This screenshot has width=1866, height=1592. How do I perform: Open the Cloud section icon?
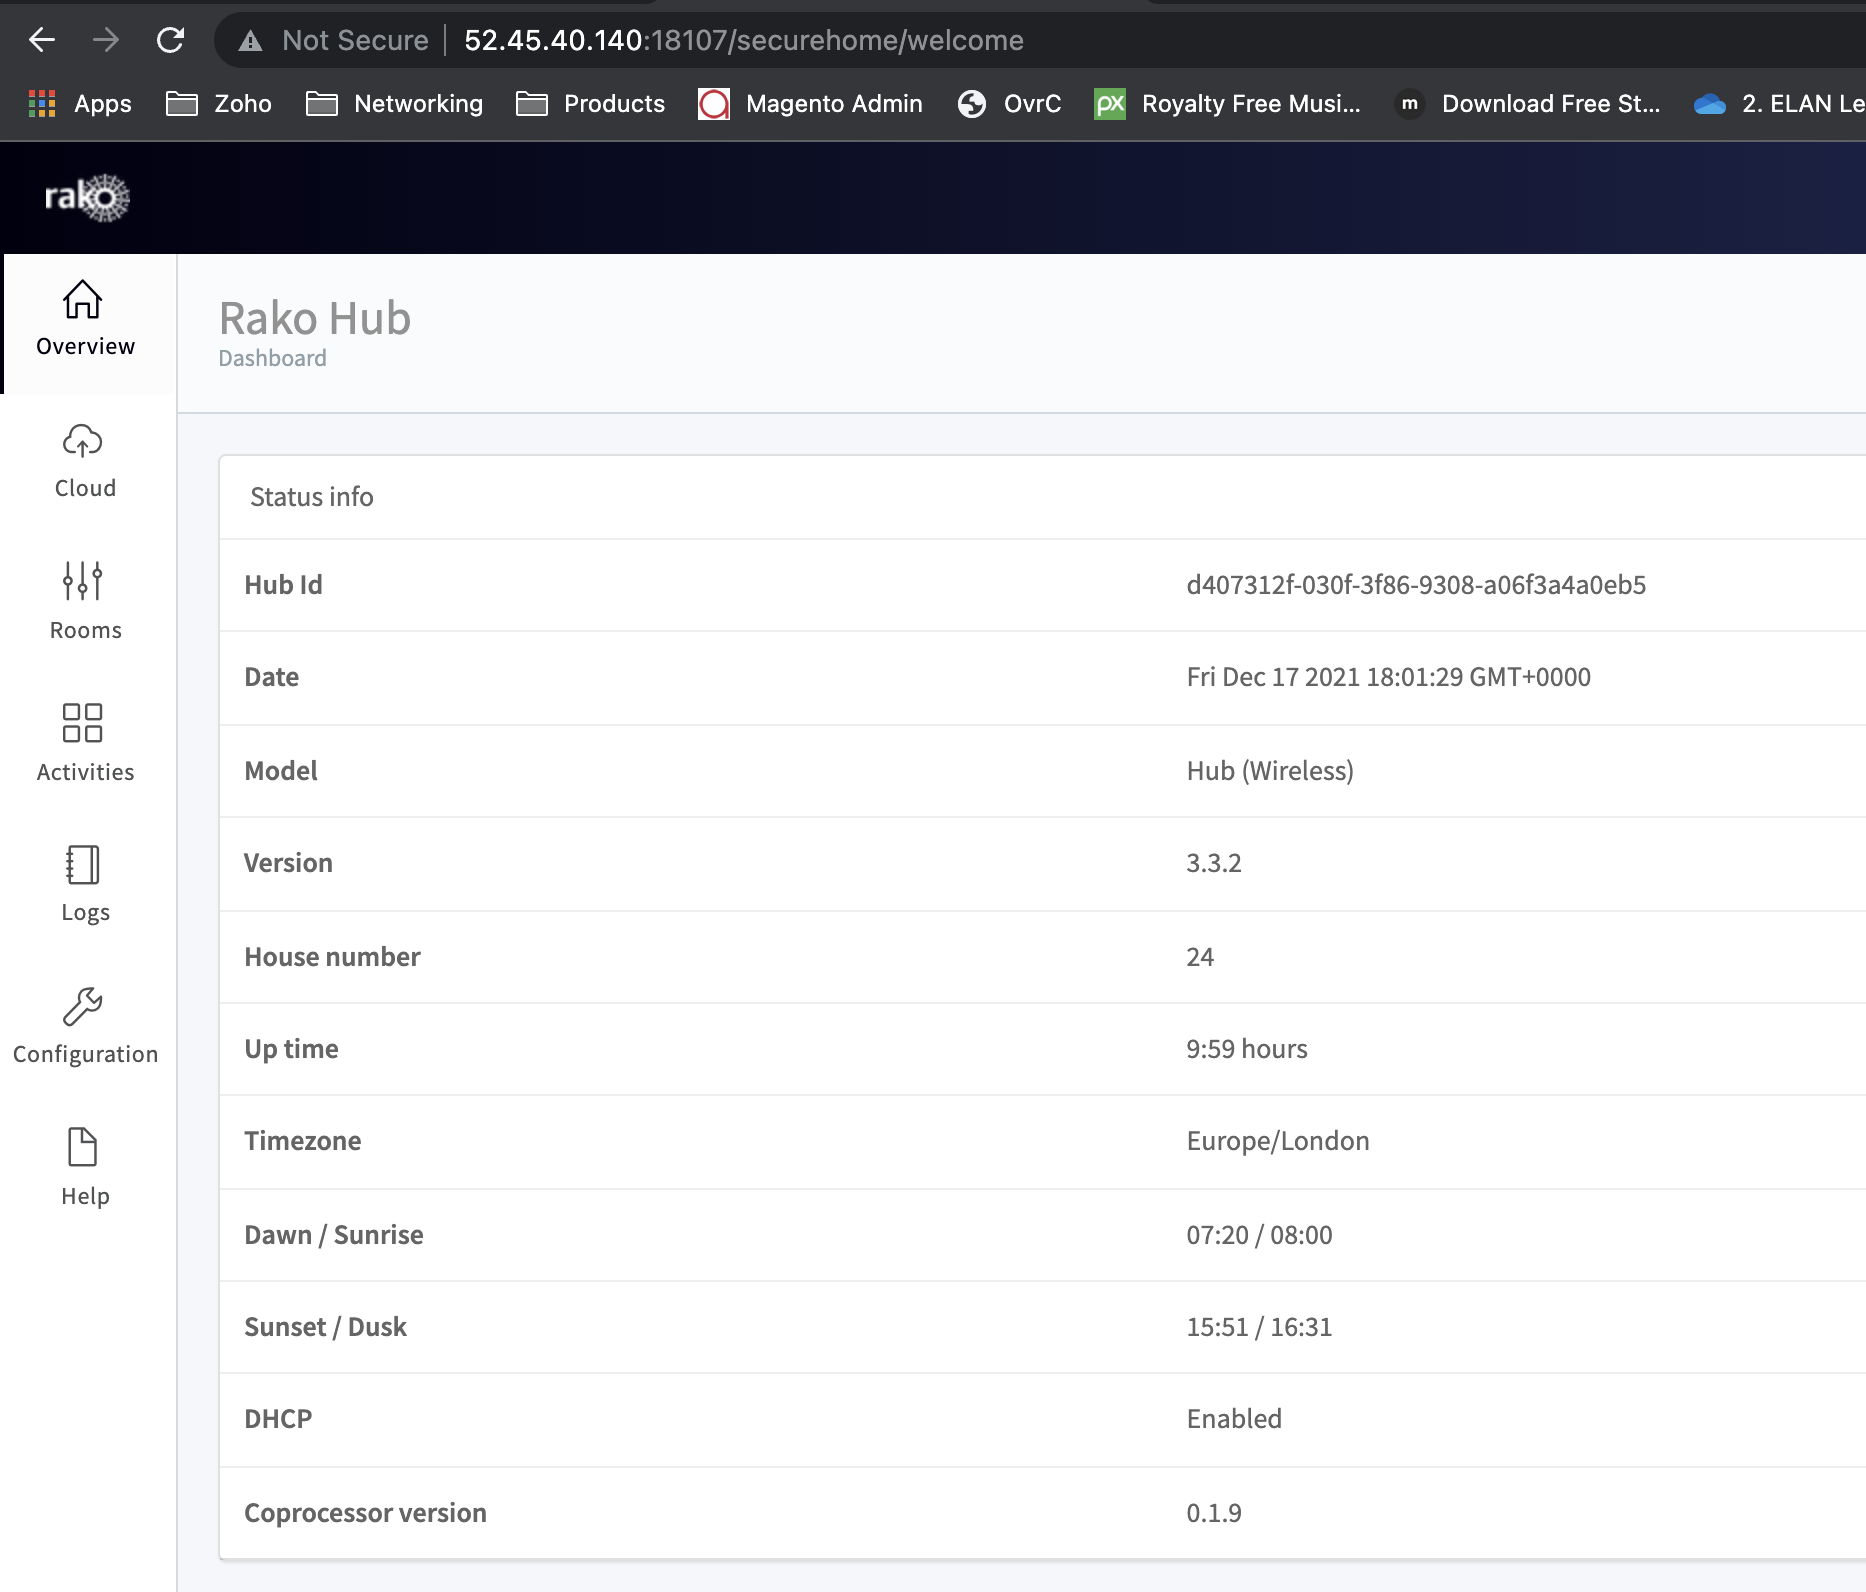82,440
